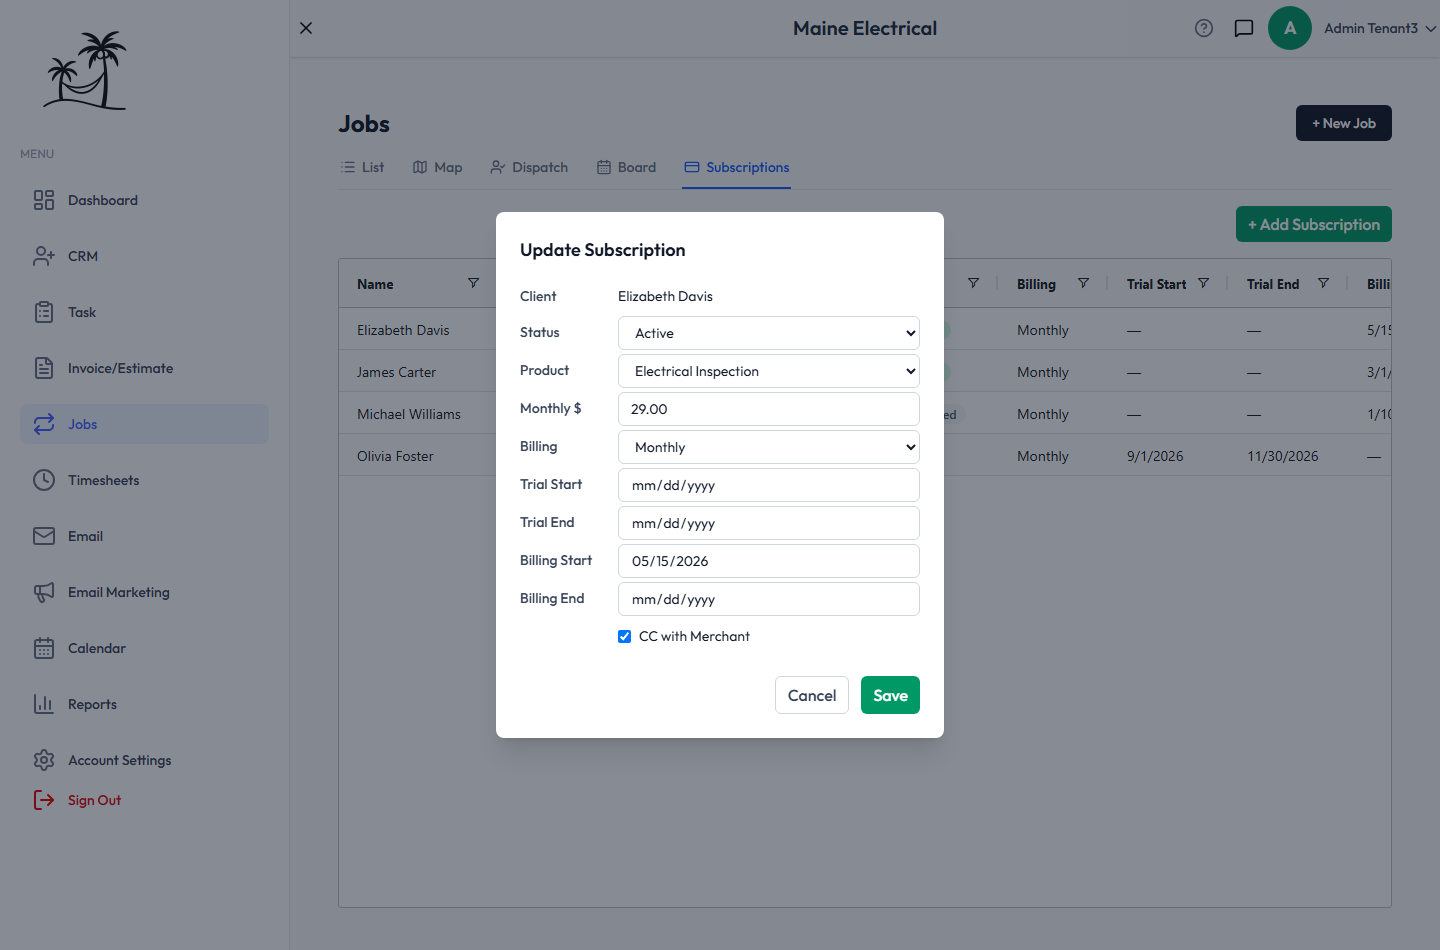Switch to the Board tab
Image resolution: width=1440 pixels, height=950 pixels.
(x=626, y=167)
